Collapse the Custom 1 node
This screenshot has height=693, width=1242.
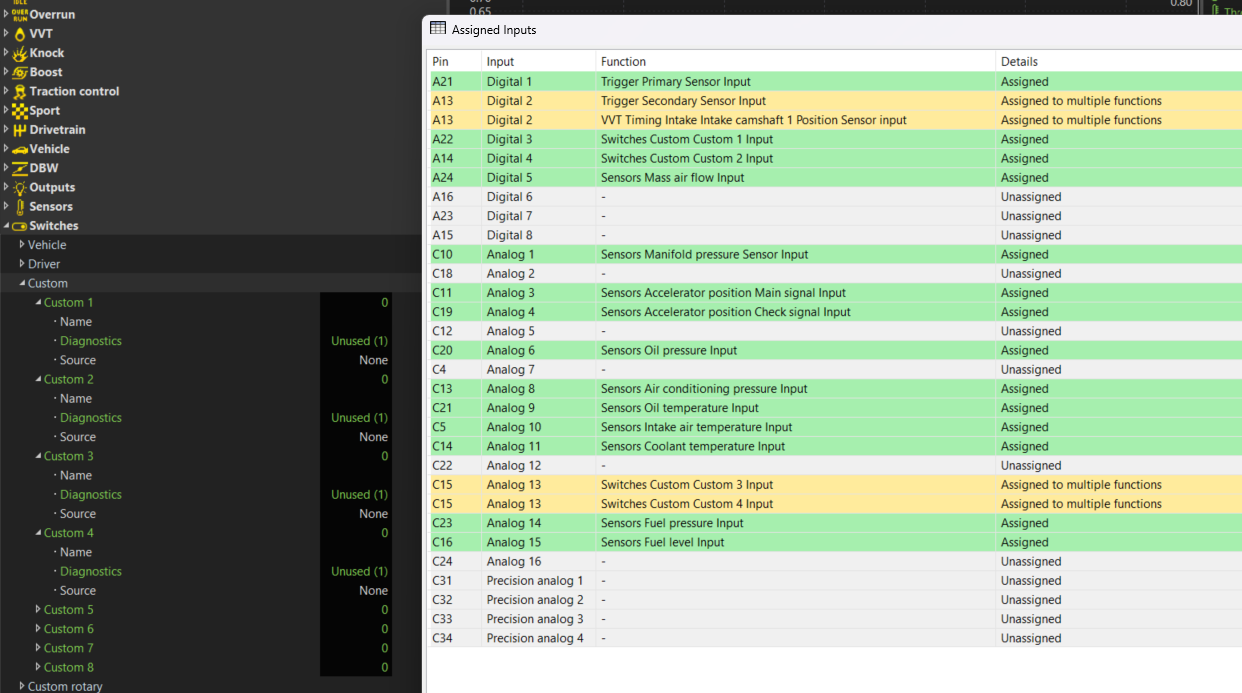click(x=38, y=302)
